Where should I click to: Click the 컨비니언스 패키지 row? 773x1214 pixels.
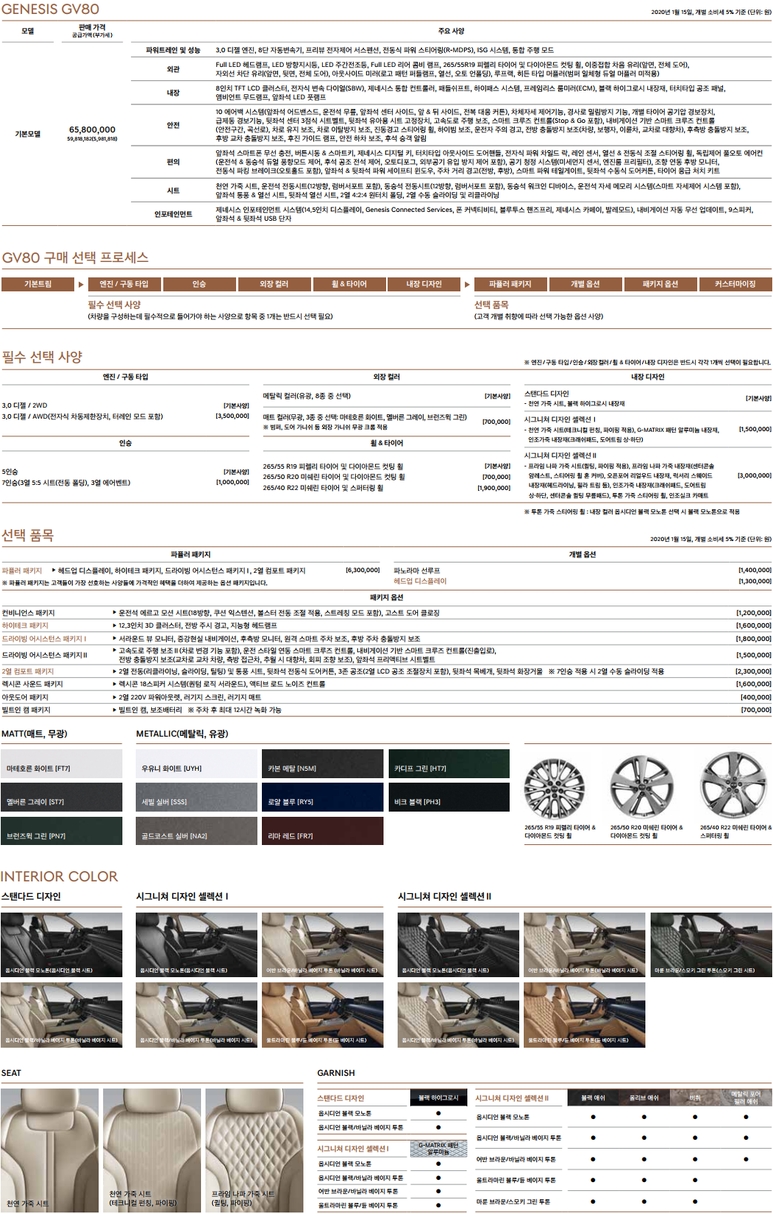pyautogui.click(x=386, y=611)
